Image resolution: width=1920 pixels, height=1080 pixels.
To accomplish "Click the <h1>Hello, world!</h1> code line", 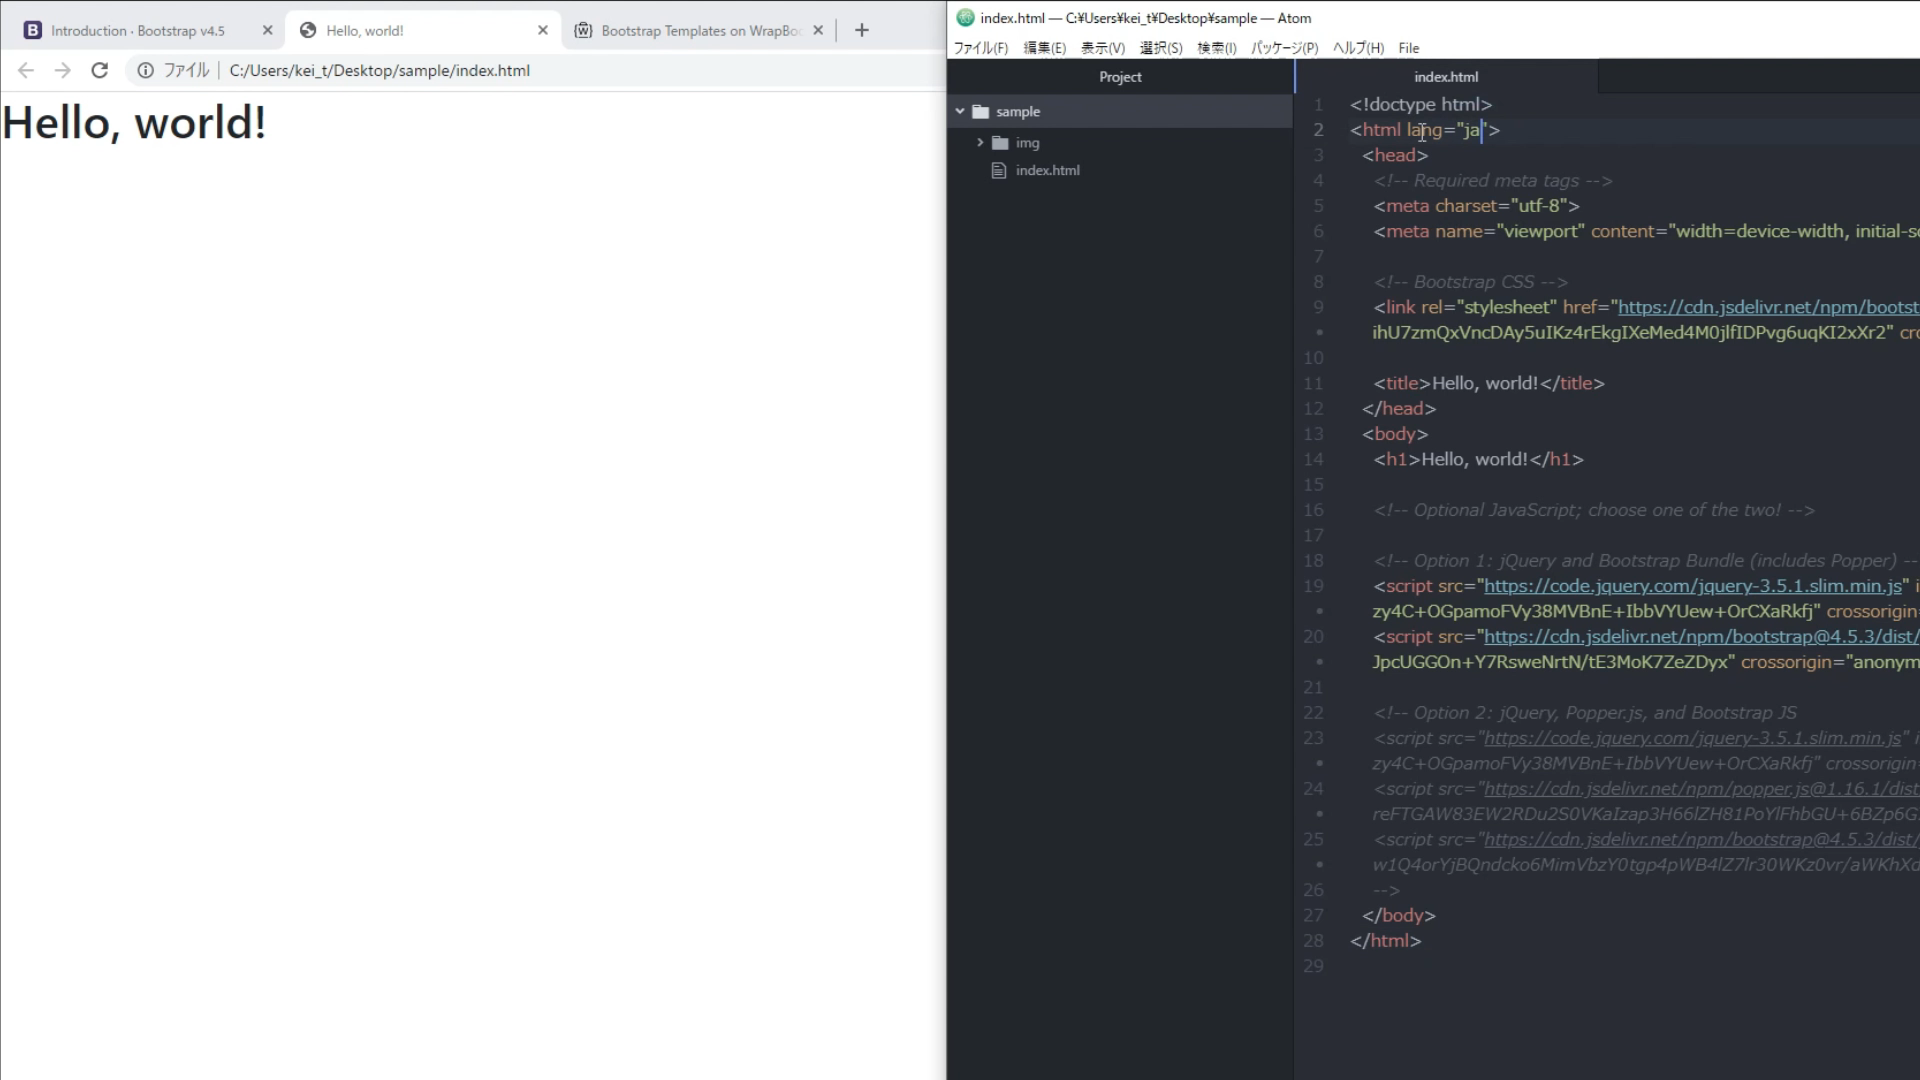I will (x=1479, y=459).
